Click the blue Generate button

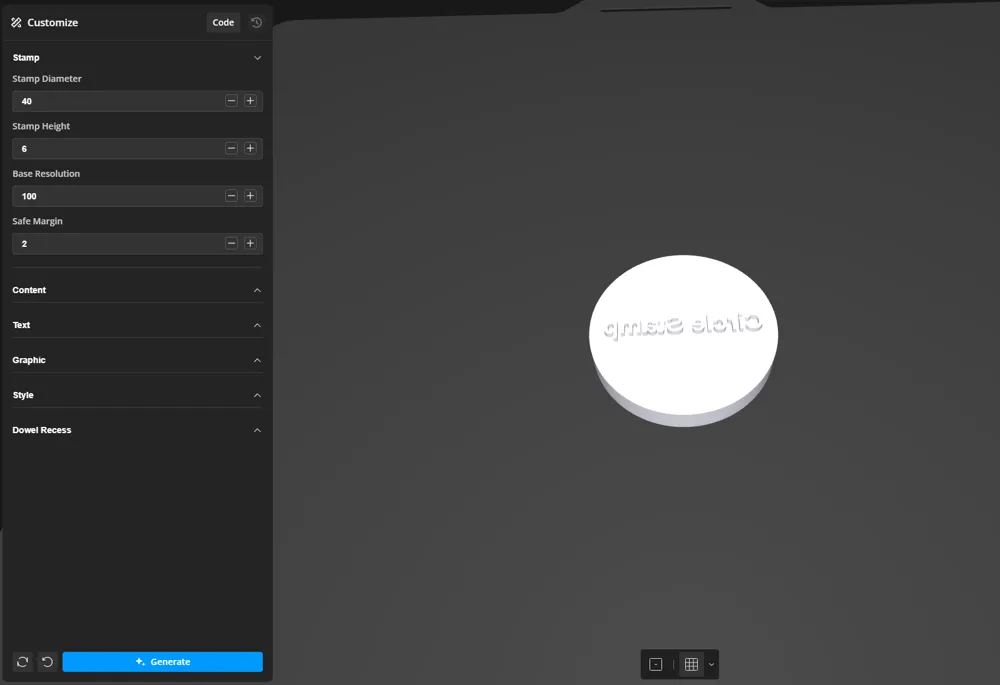click(163, 661)
